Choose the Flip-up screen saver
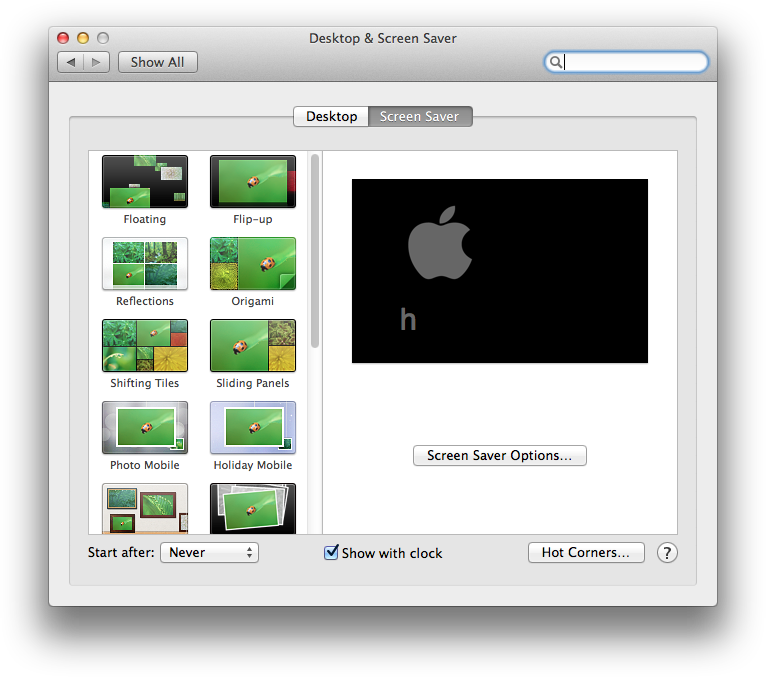The image size is (766, 677). [x=252, y=182]
